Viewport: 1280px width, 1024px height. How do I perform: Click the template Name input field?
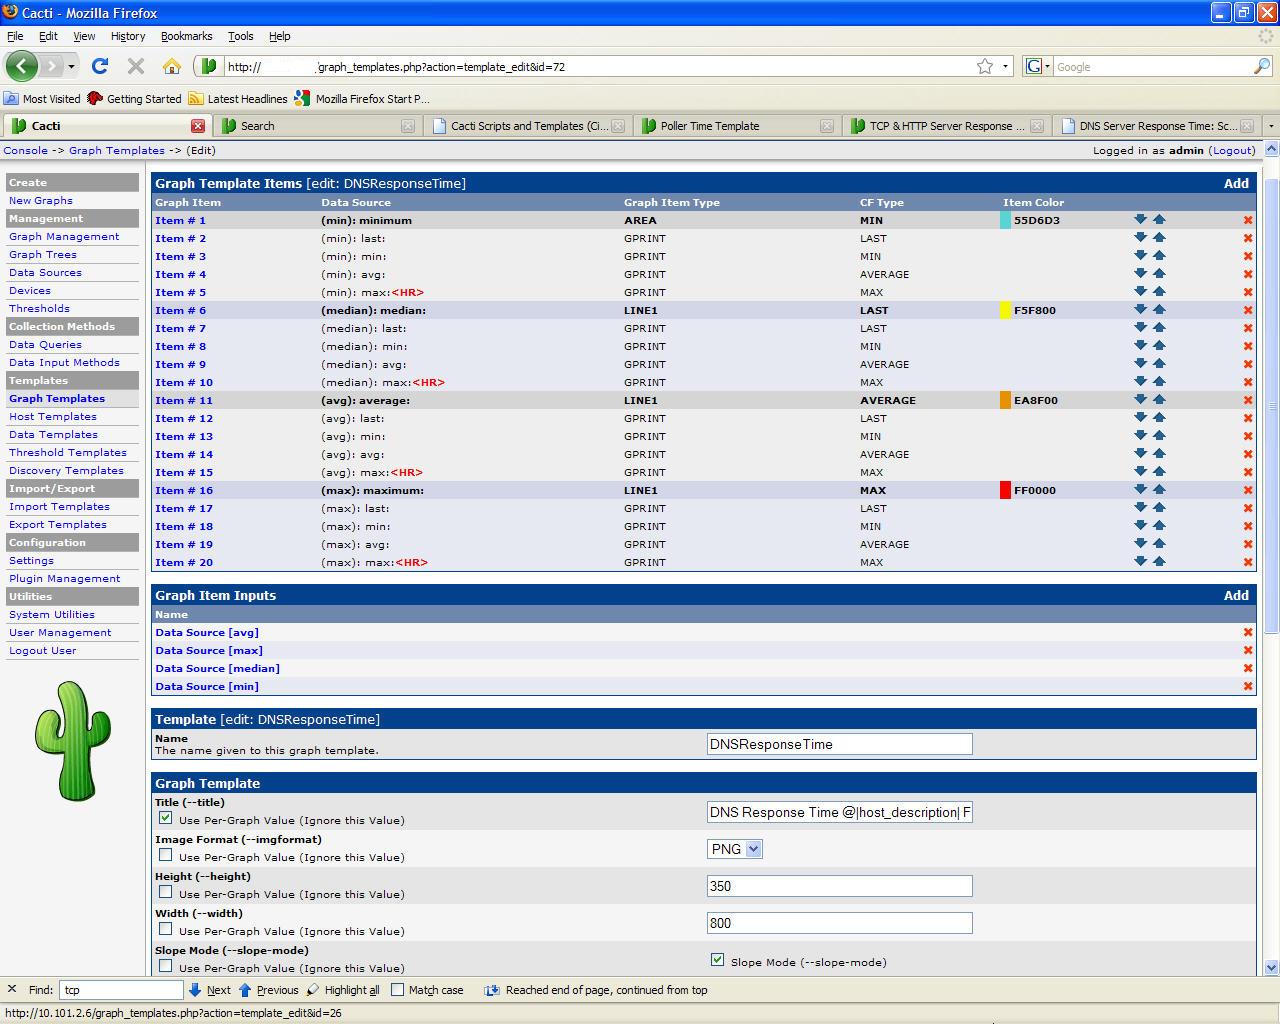click(x=839, y=744)
